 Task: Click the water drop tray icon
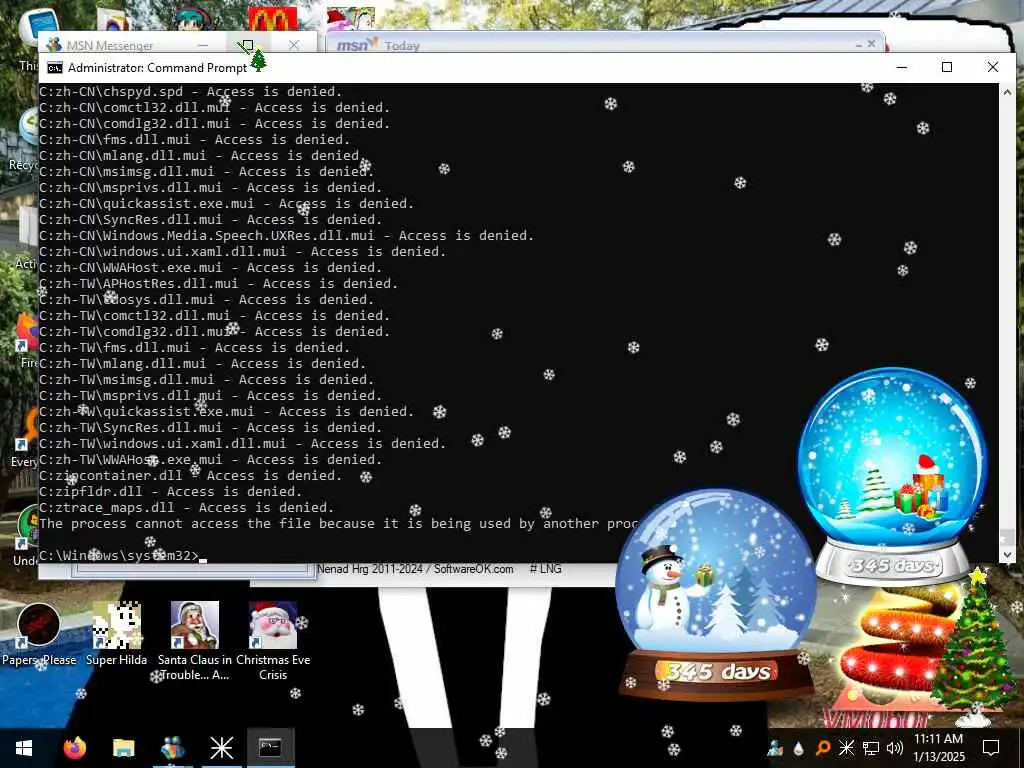[799, 748]
